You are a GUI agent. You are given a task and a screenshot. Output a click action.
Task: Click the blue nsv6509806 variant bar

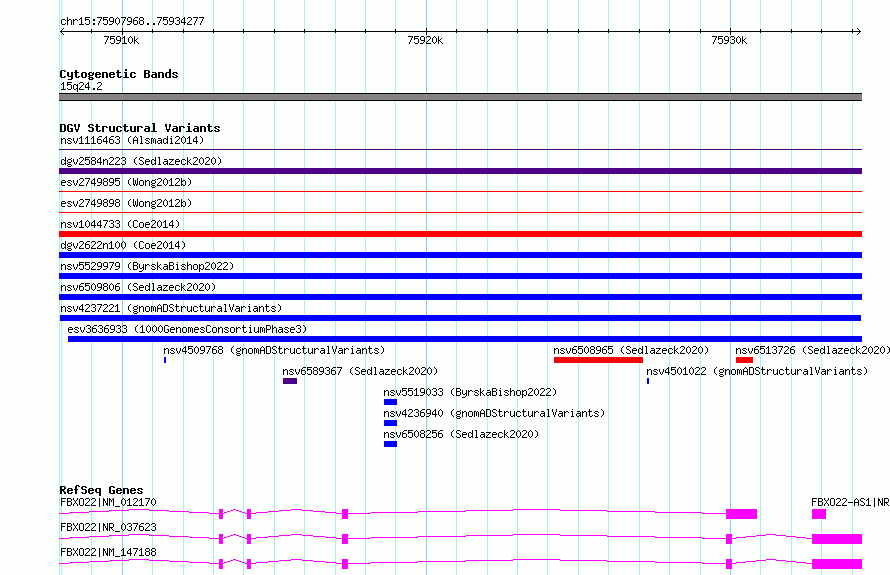pos(460,297)
